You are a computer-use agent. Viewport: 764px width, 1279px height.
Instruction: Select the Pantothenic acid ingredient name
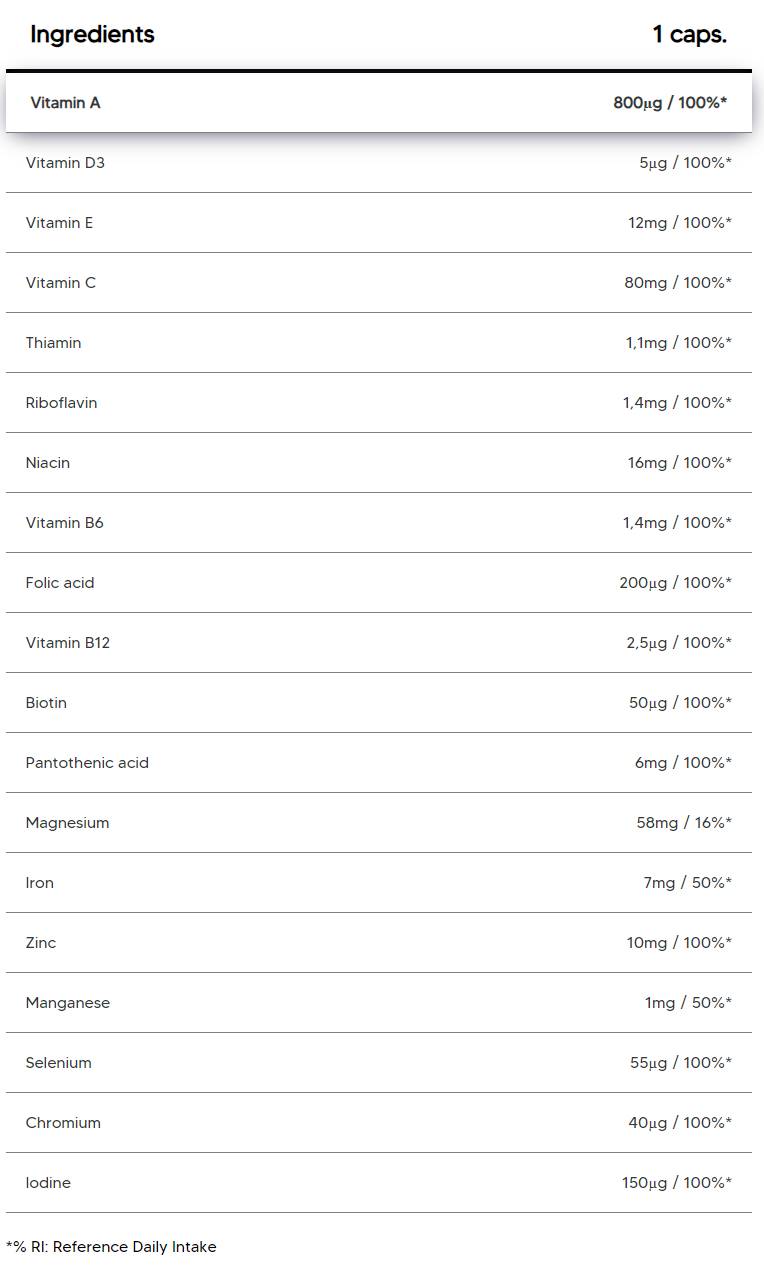(87, 762)
